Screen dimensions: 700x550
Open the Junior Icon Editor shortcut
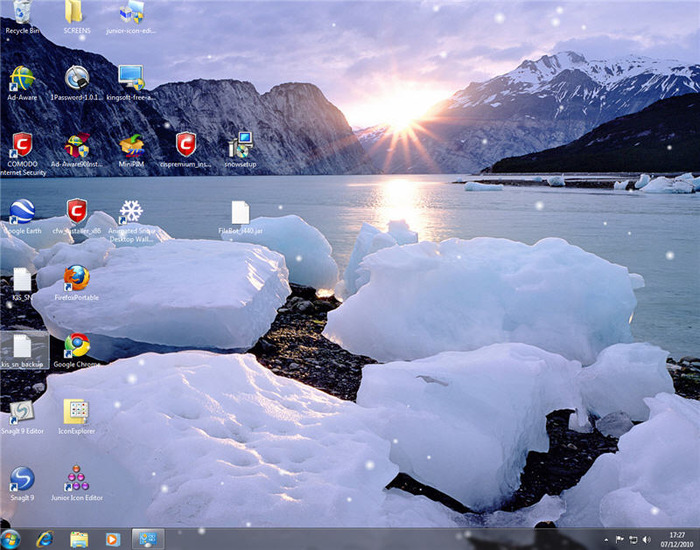click(x=77, y=478)
